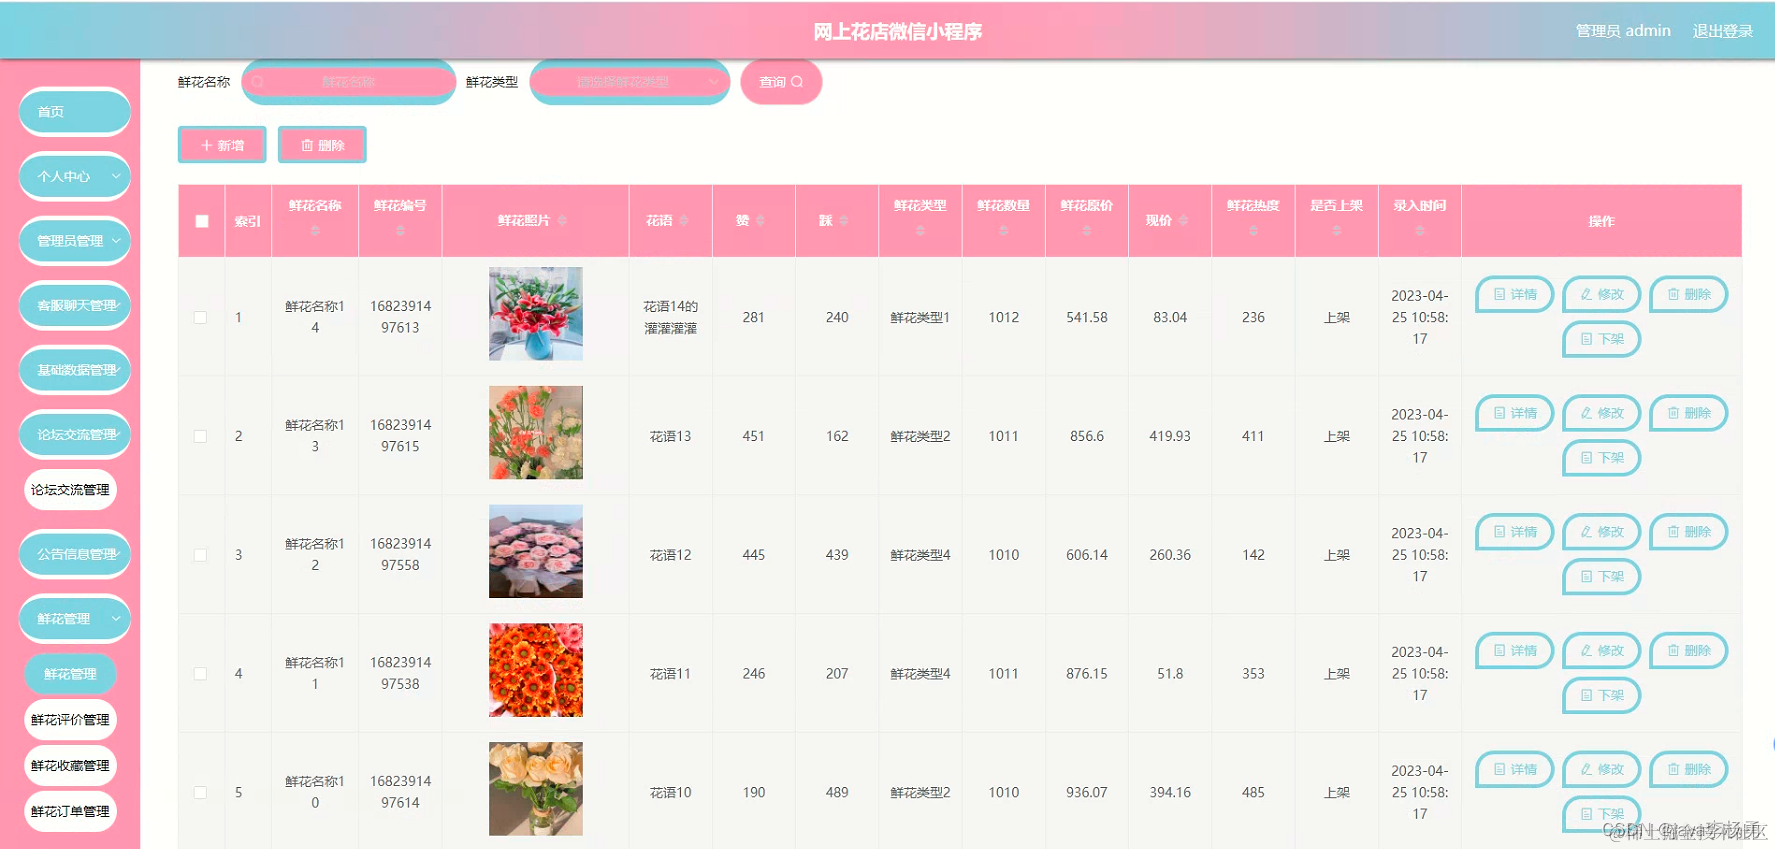Expand the 公告信息管理 sidebar menu

coord(75,554)
